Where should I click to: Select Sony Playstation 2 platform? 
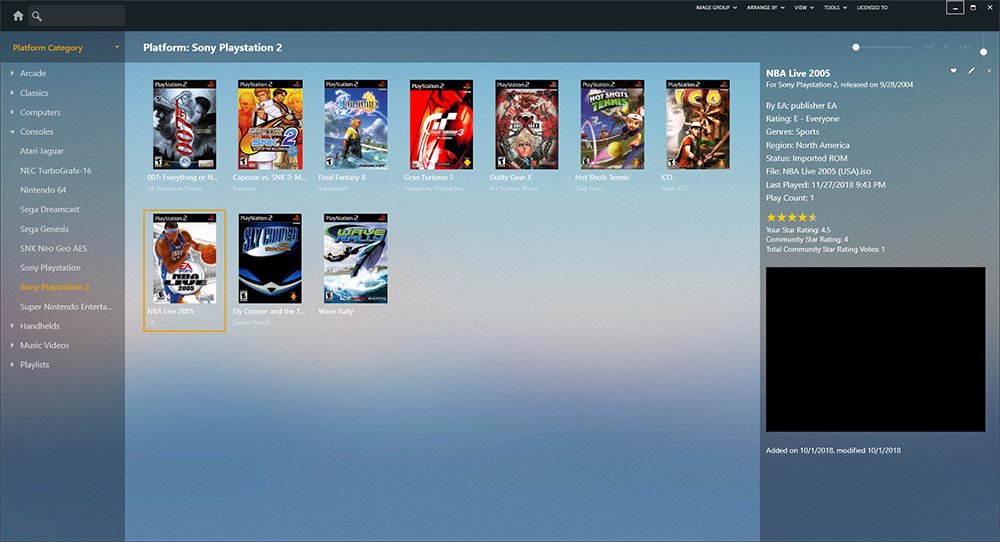click(x=54, y=287)
